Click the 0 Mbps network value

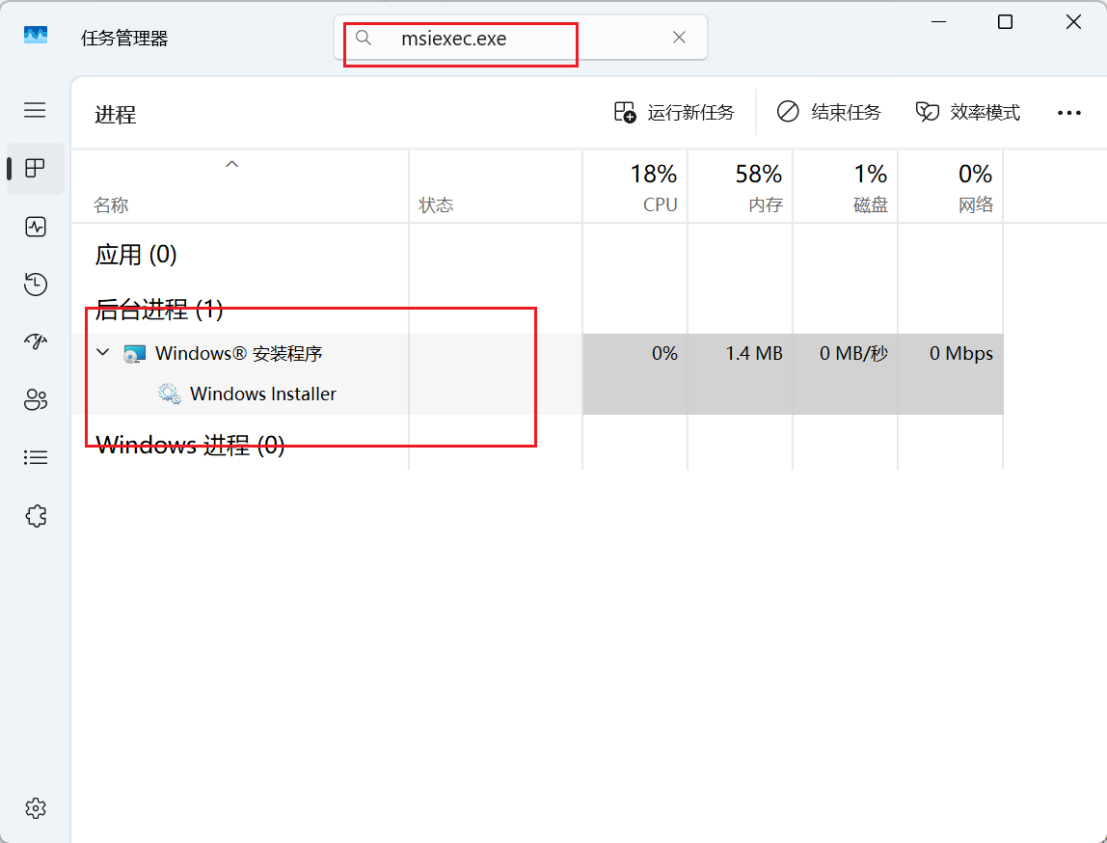pyautogui.click(x=961, y=353)
